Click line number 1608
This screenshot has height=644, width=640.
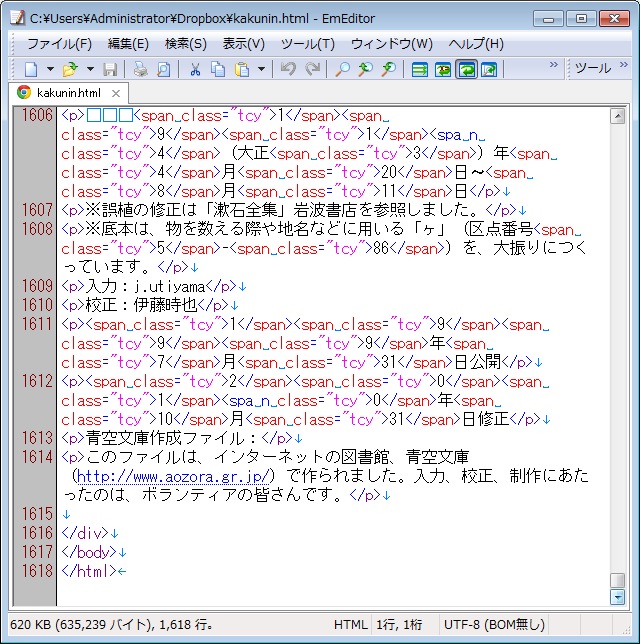(x=37, y=229)
